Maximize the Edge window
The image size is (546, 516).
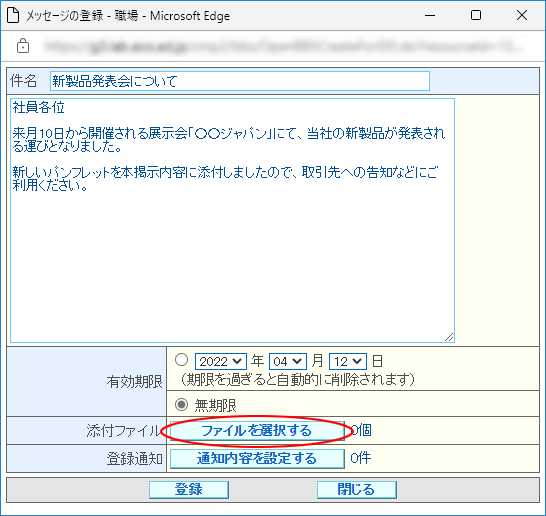(x=476, y=15)
